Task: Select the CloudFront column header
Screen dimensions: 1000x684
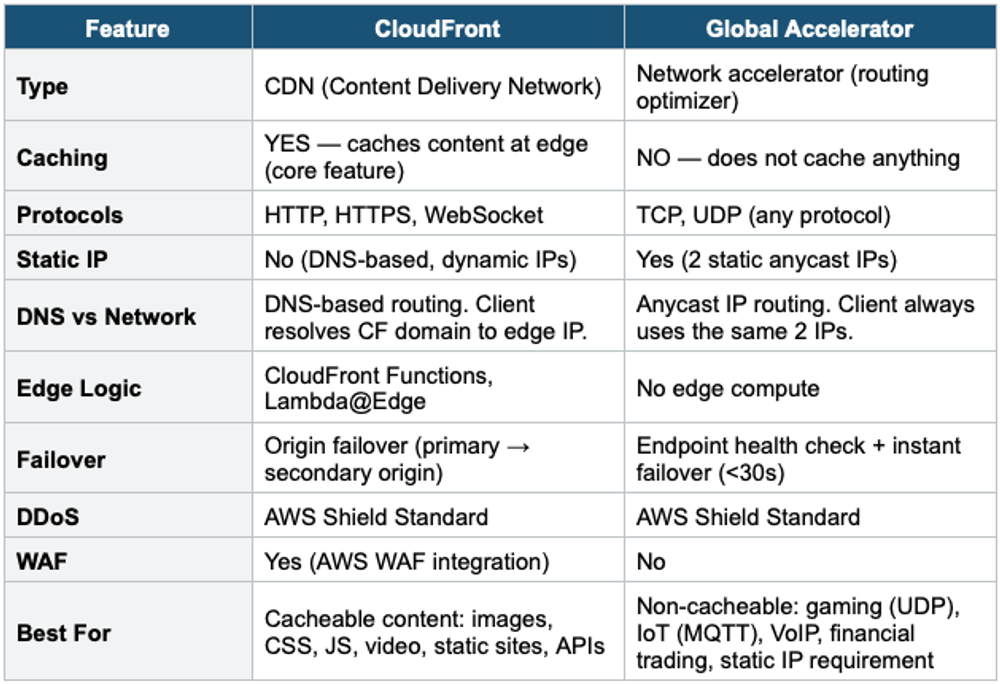Action: coord(438,28)
